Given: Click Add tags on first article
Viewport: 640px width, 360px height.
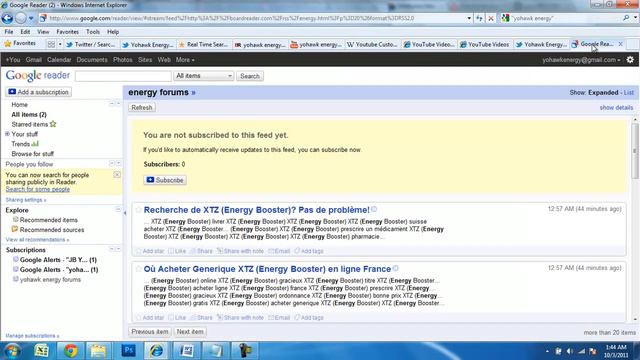Looking at the screenshot, I should tap(309, 251).
